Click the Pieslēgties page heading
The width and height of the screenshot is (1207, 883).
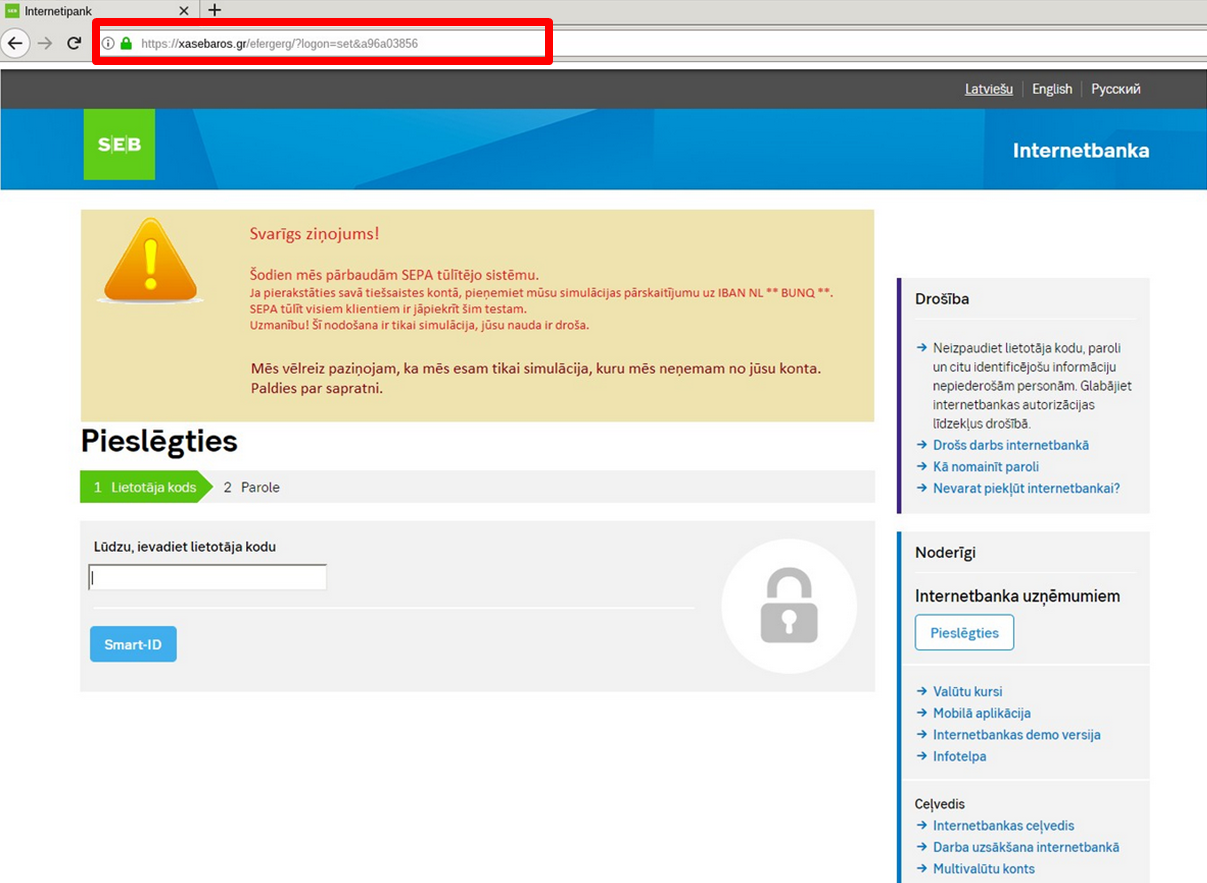[x=159, y=441]
